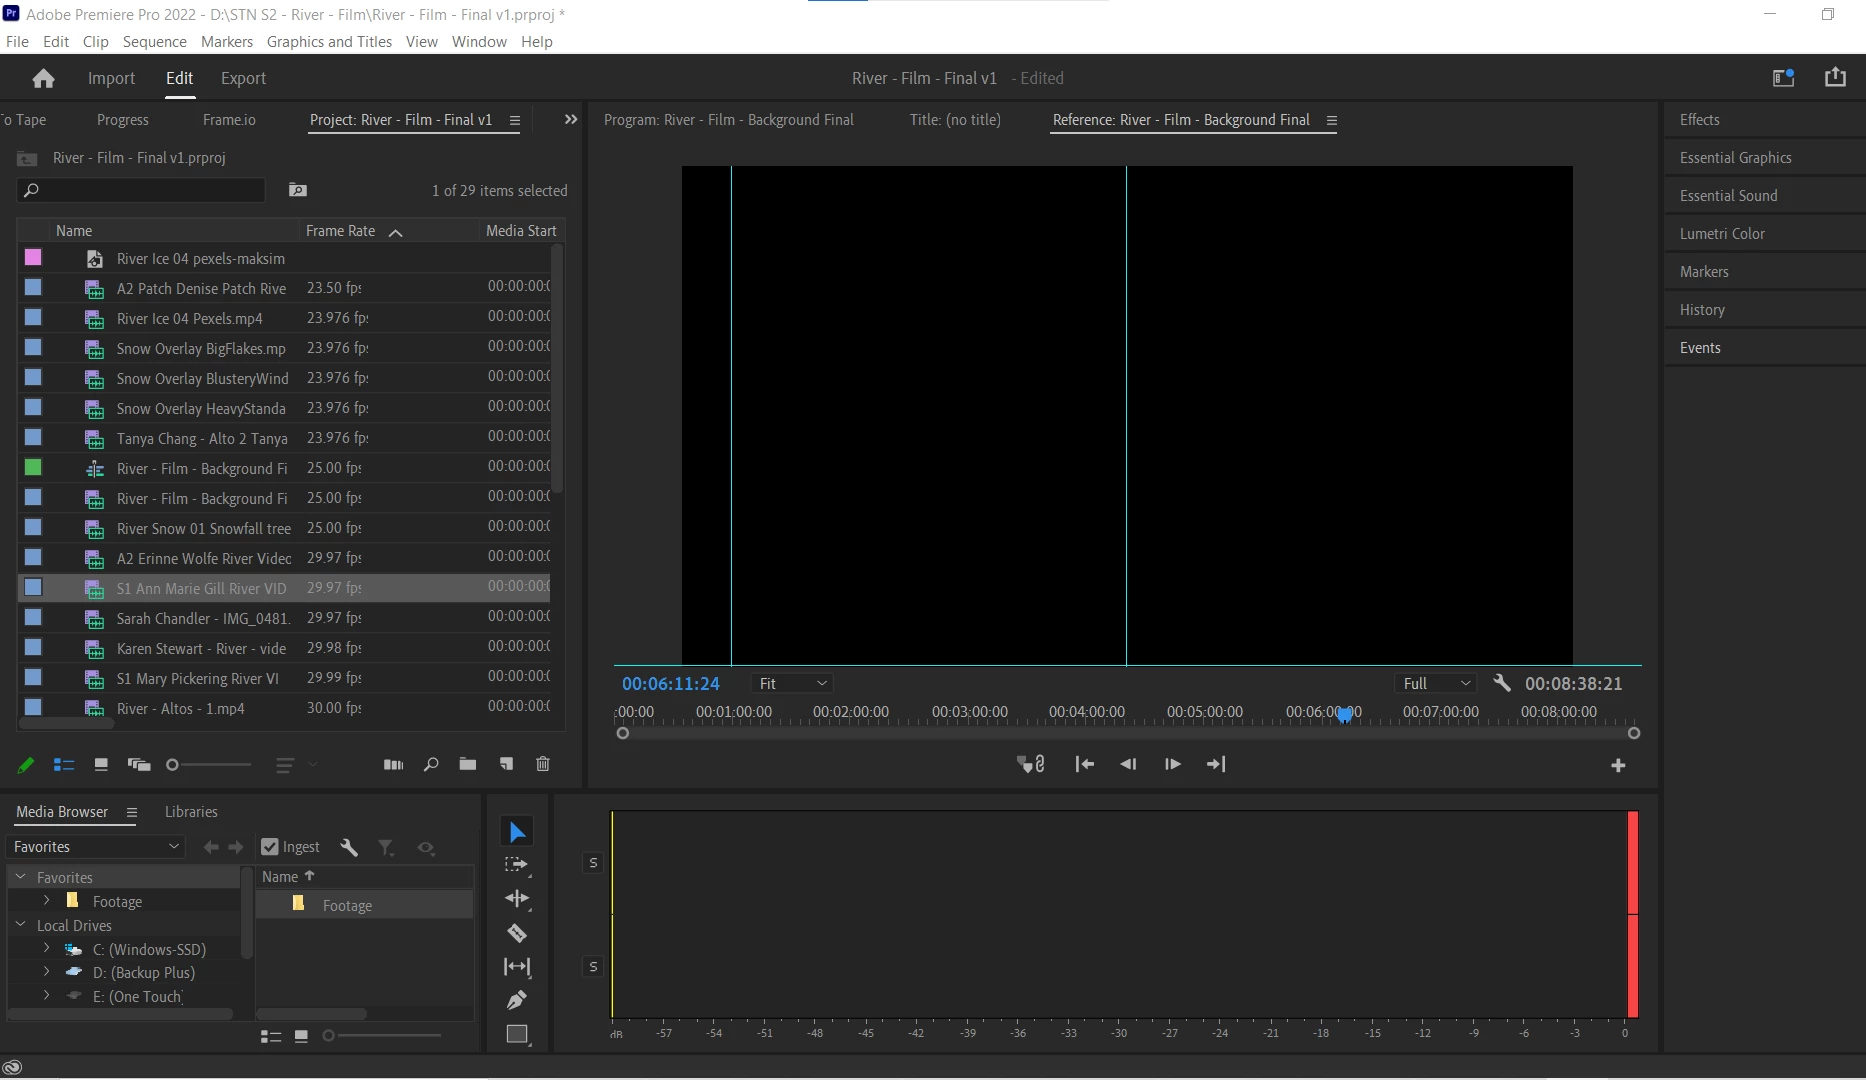Go to Out point button
1866x1080 pixels.
(1216, 764)
